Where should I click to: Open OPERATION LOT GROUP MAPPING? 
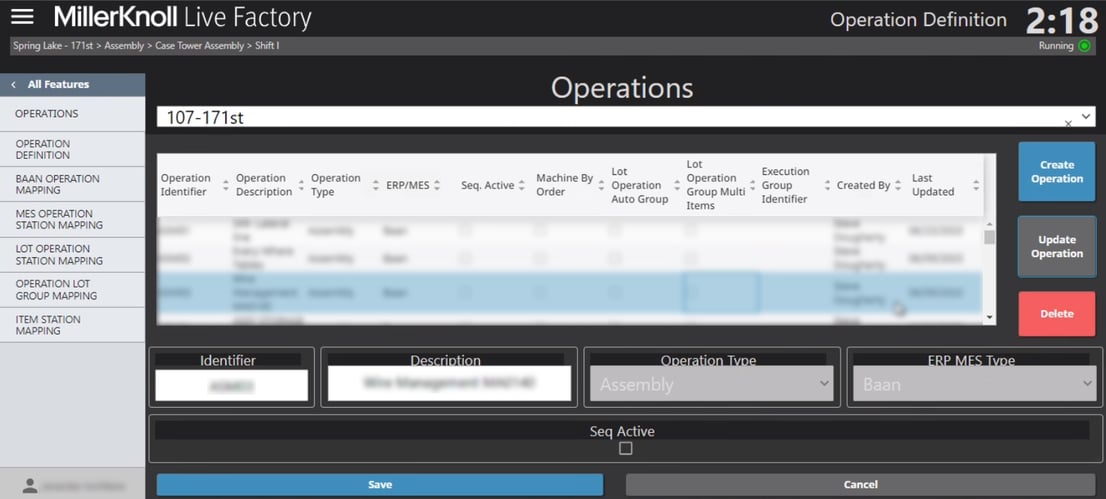coord(73,290)
